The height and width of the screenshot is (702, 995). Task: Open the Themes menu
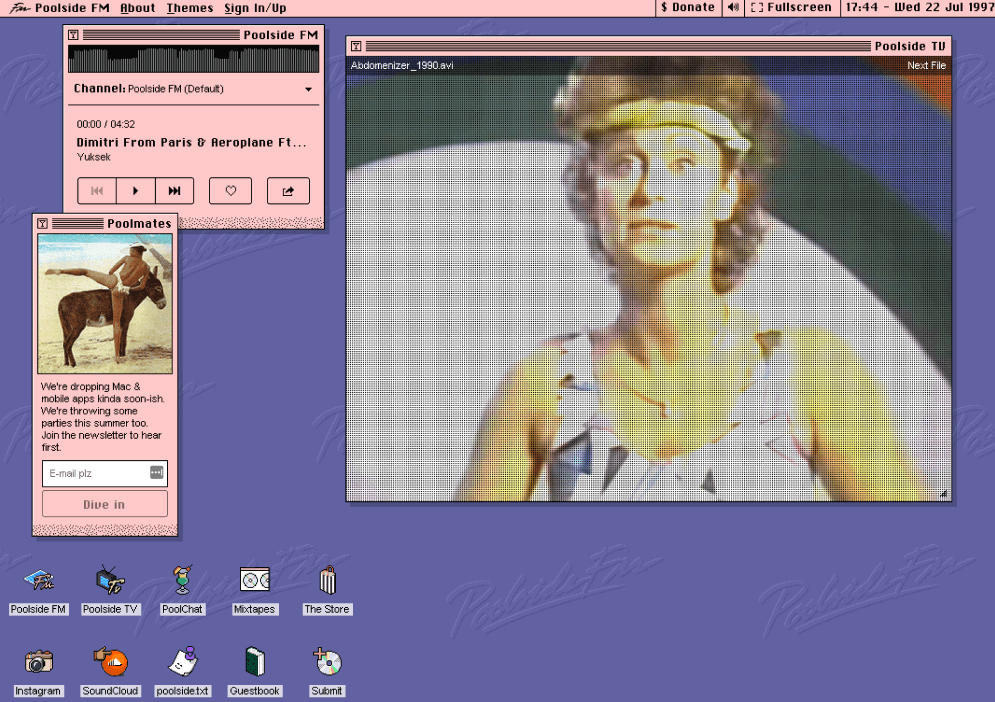(x=189, y=8)
